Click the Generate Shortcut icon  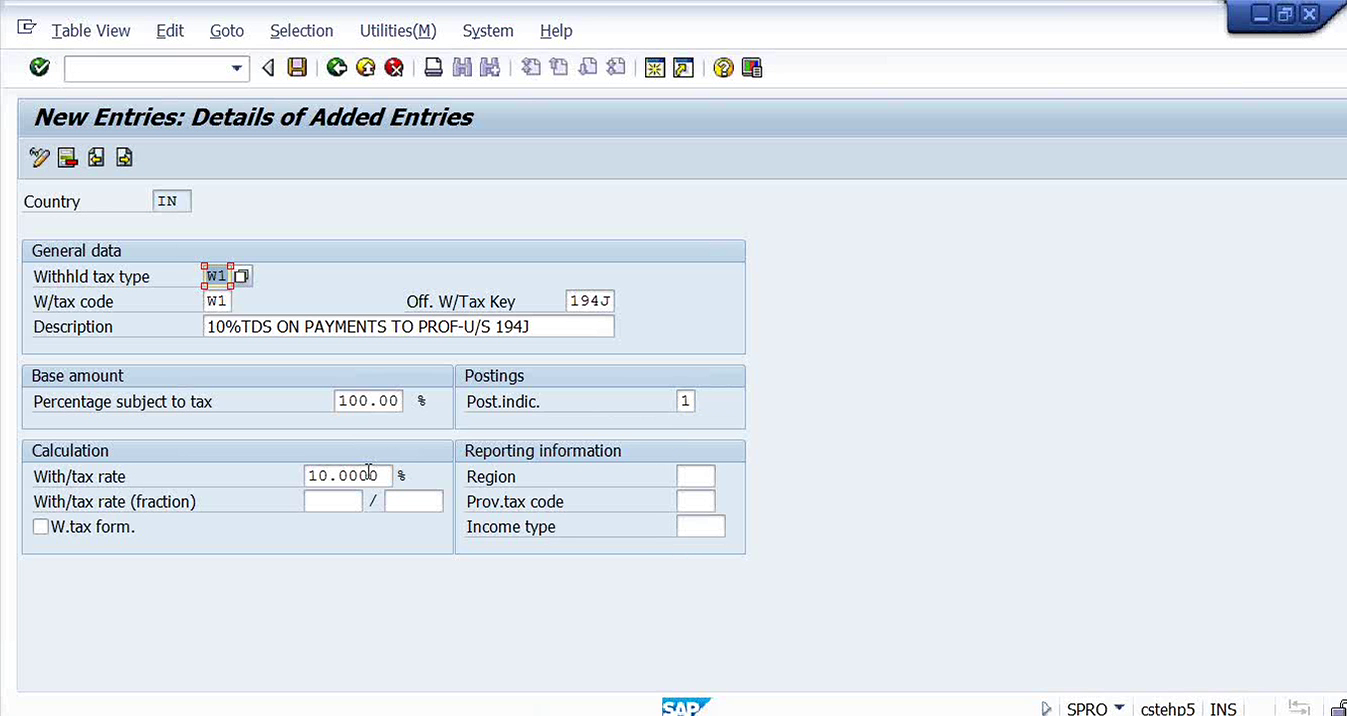[684, 68]
